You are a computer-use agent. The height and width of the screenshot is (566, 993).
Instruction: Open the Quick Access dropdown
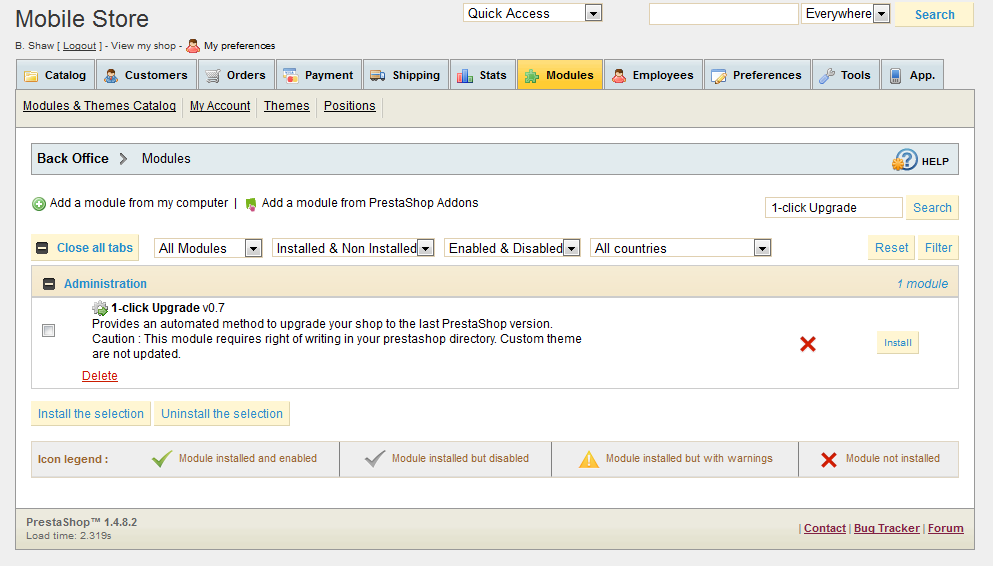(x=532, y=13)
